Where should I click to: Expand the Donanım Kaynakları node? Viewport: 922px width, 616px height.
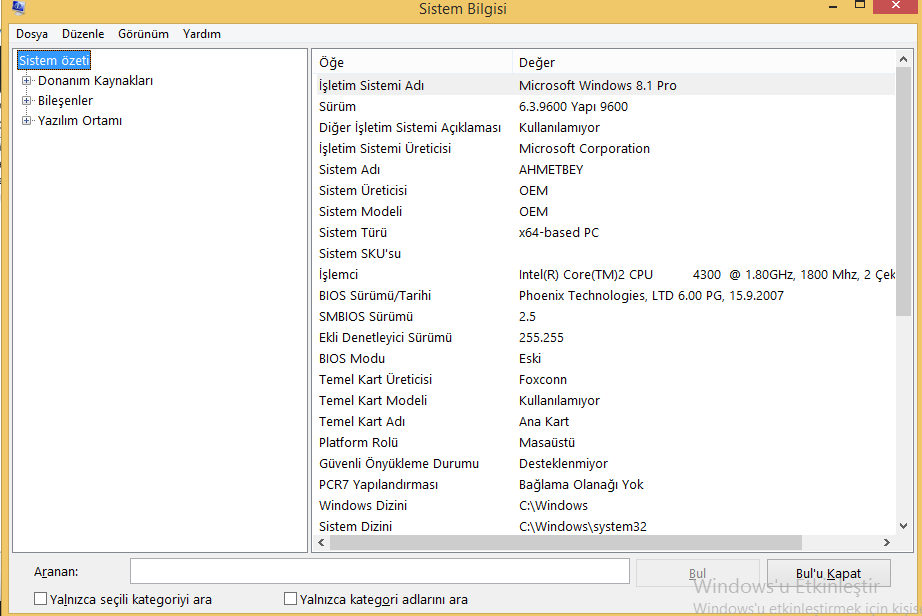(26, 81)
